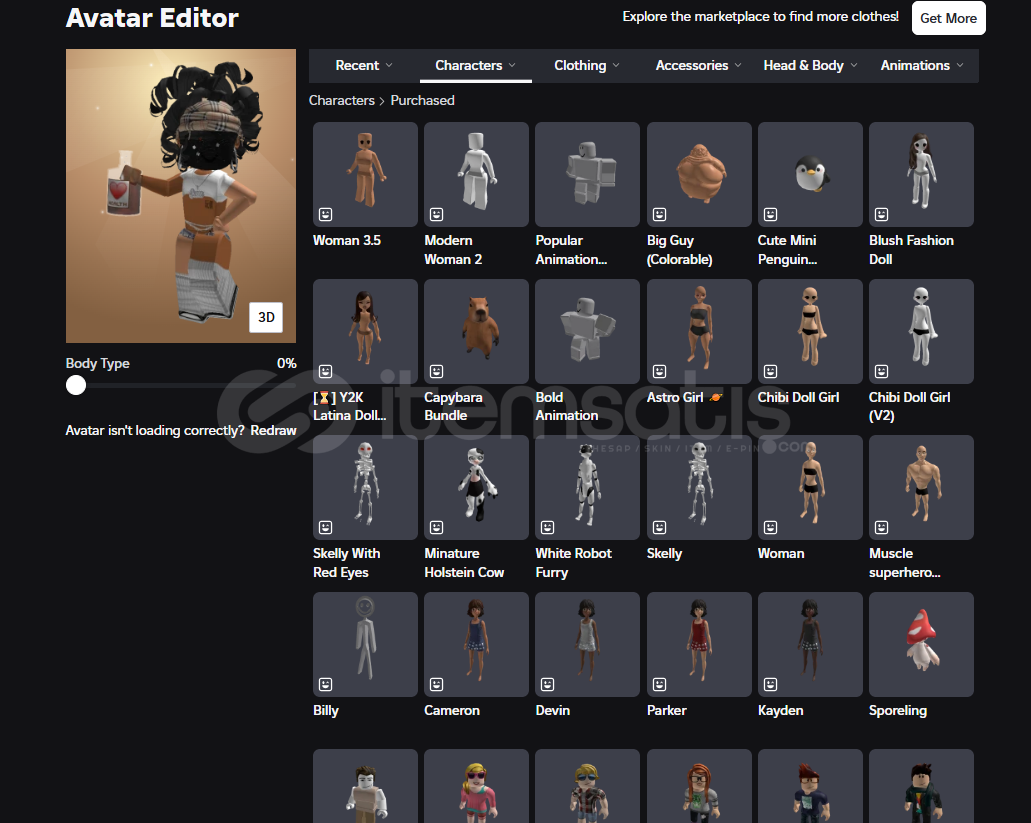Expand the Characters dropdown chevron
This screenshot has width=1031, height=823.
(512, 65)
